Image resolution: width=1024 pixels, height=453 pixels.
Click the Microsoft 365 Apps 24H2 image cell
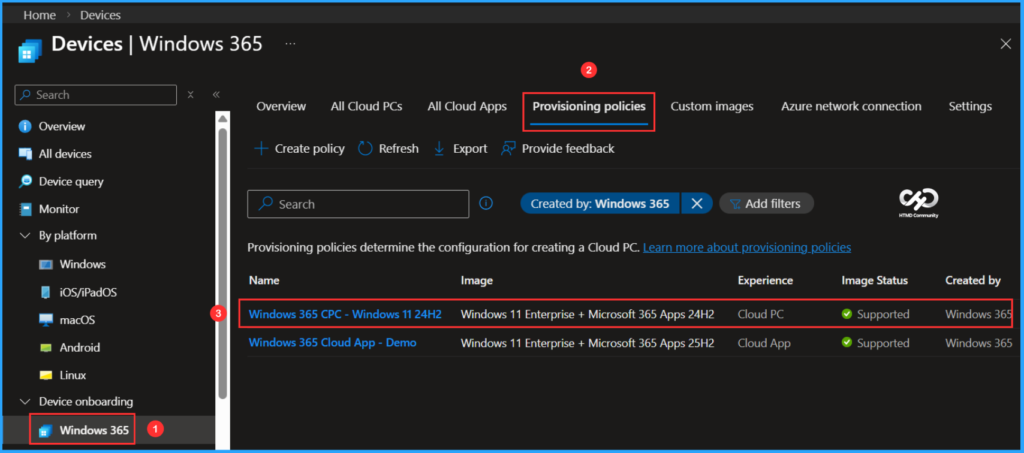click(587, 314)
